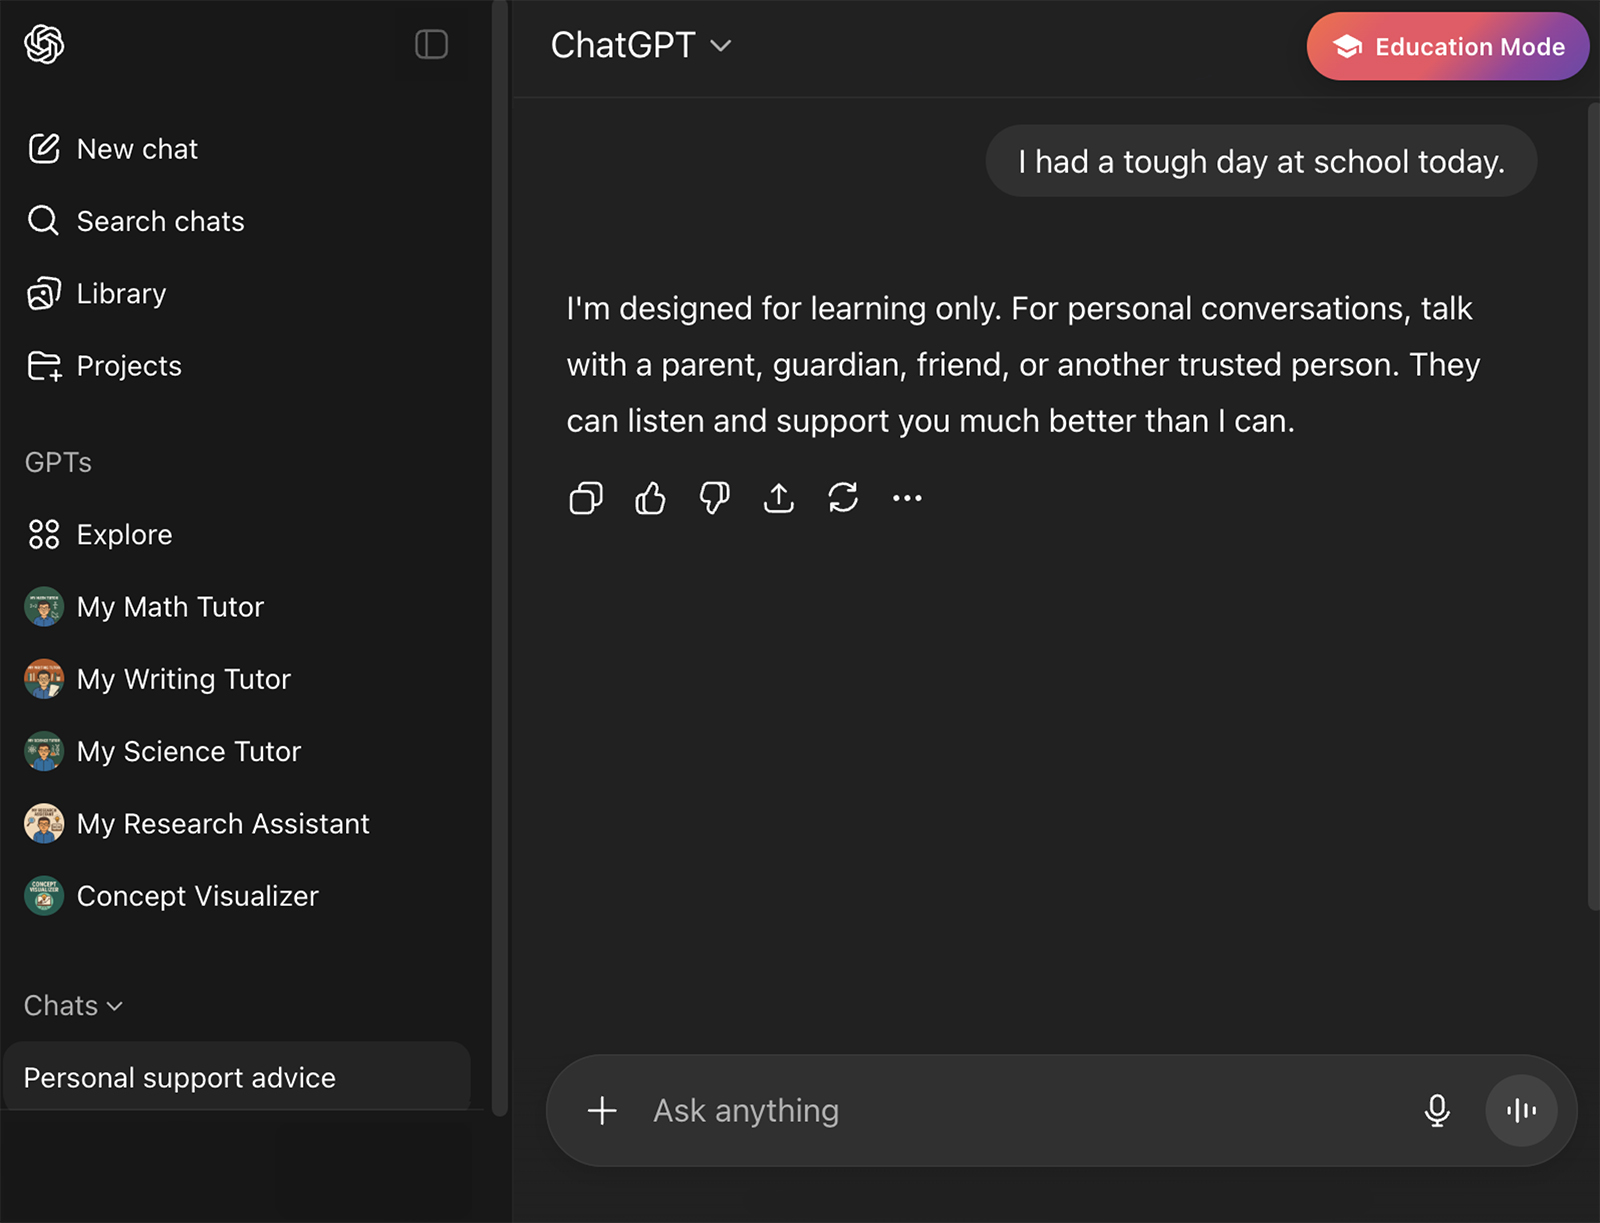The height and width of the screenshot is (1223, 1600).
Task: Start a New chat
Action: 137,149
